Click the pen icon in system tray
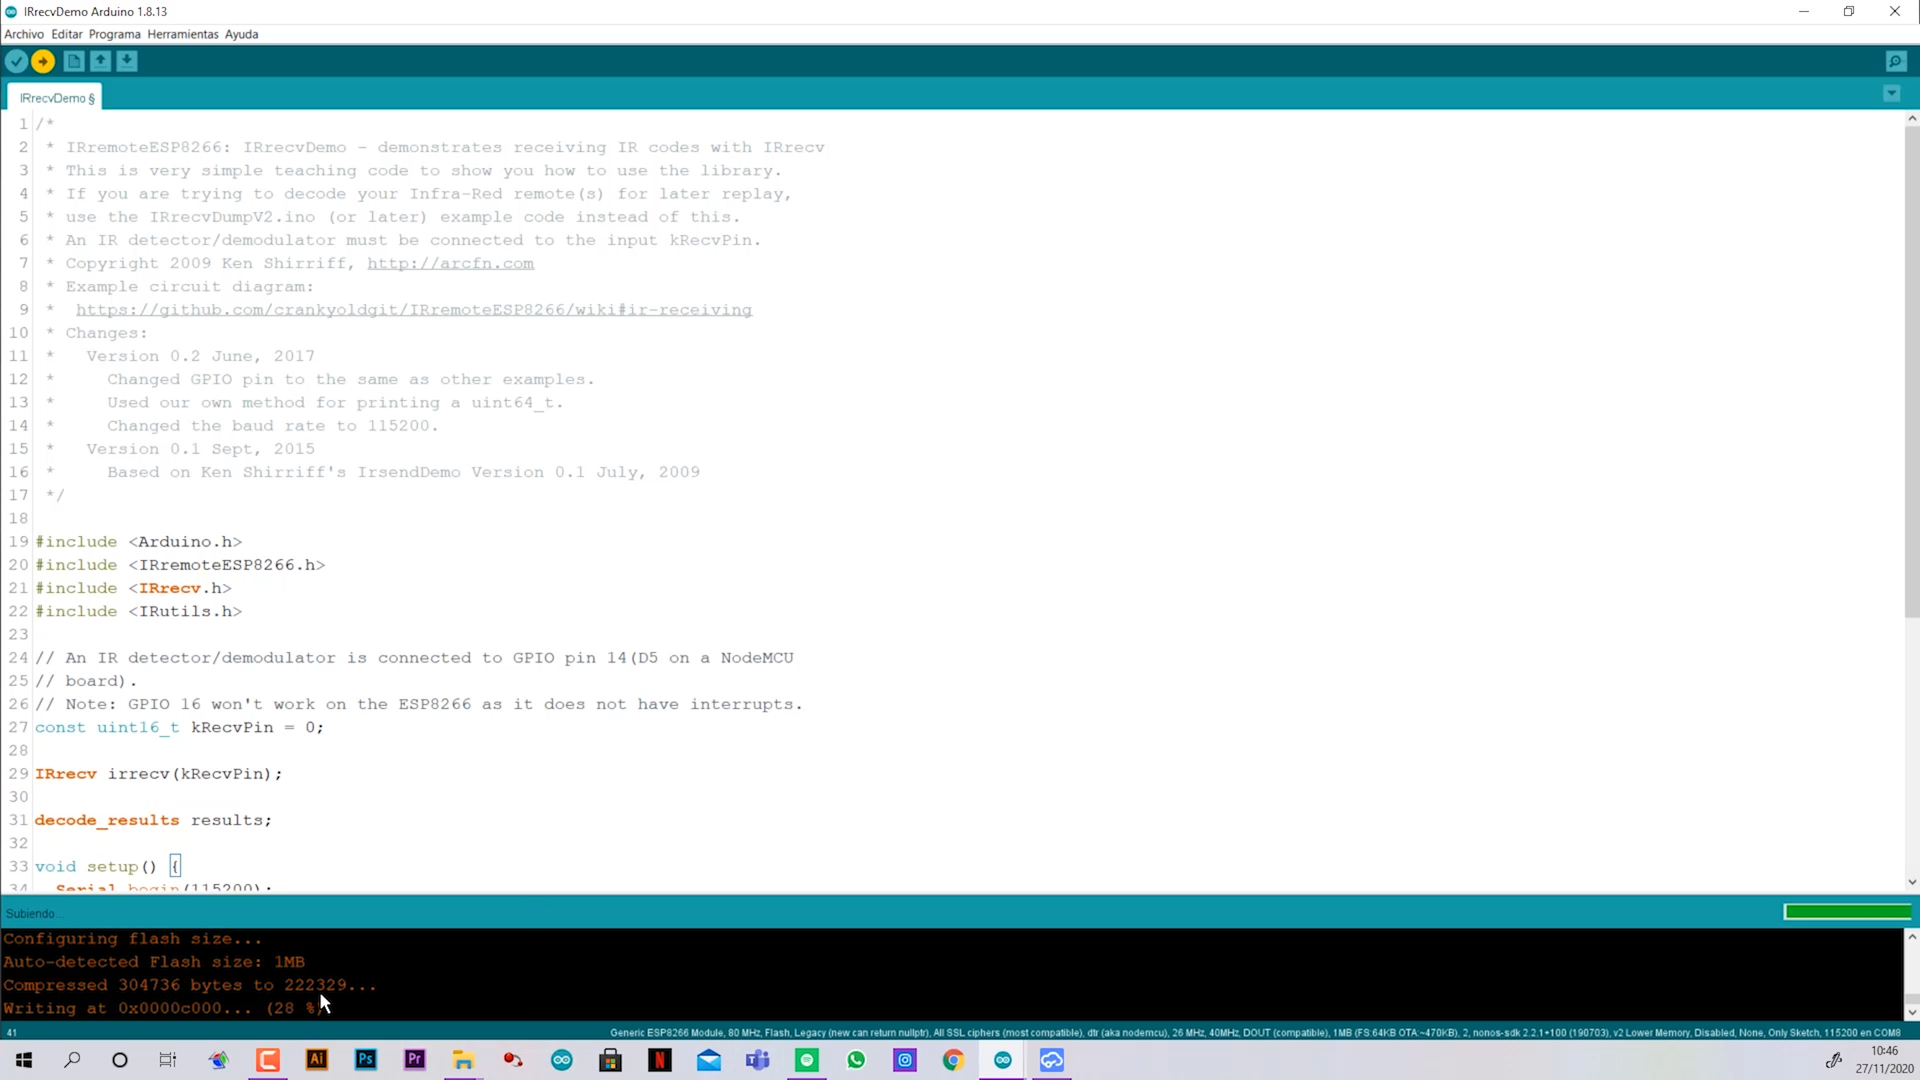Image resolution: width=1920 pixels, height=1080 pixels. pos(1833,1060)
